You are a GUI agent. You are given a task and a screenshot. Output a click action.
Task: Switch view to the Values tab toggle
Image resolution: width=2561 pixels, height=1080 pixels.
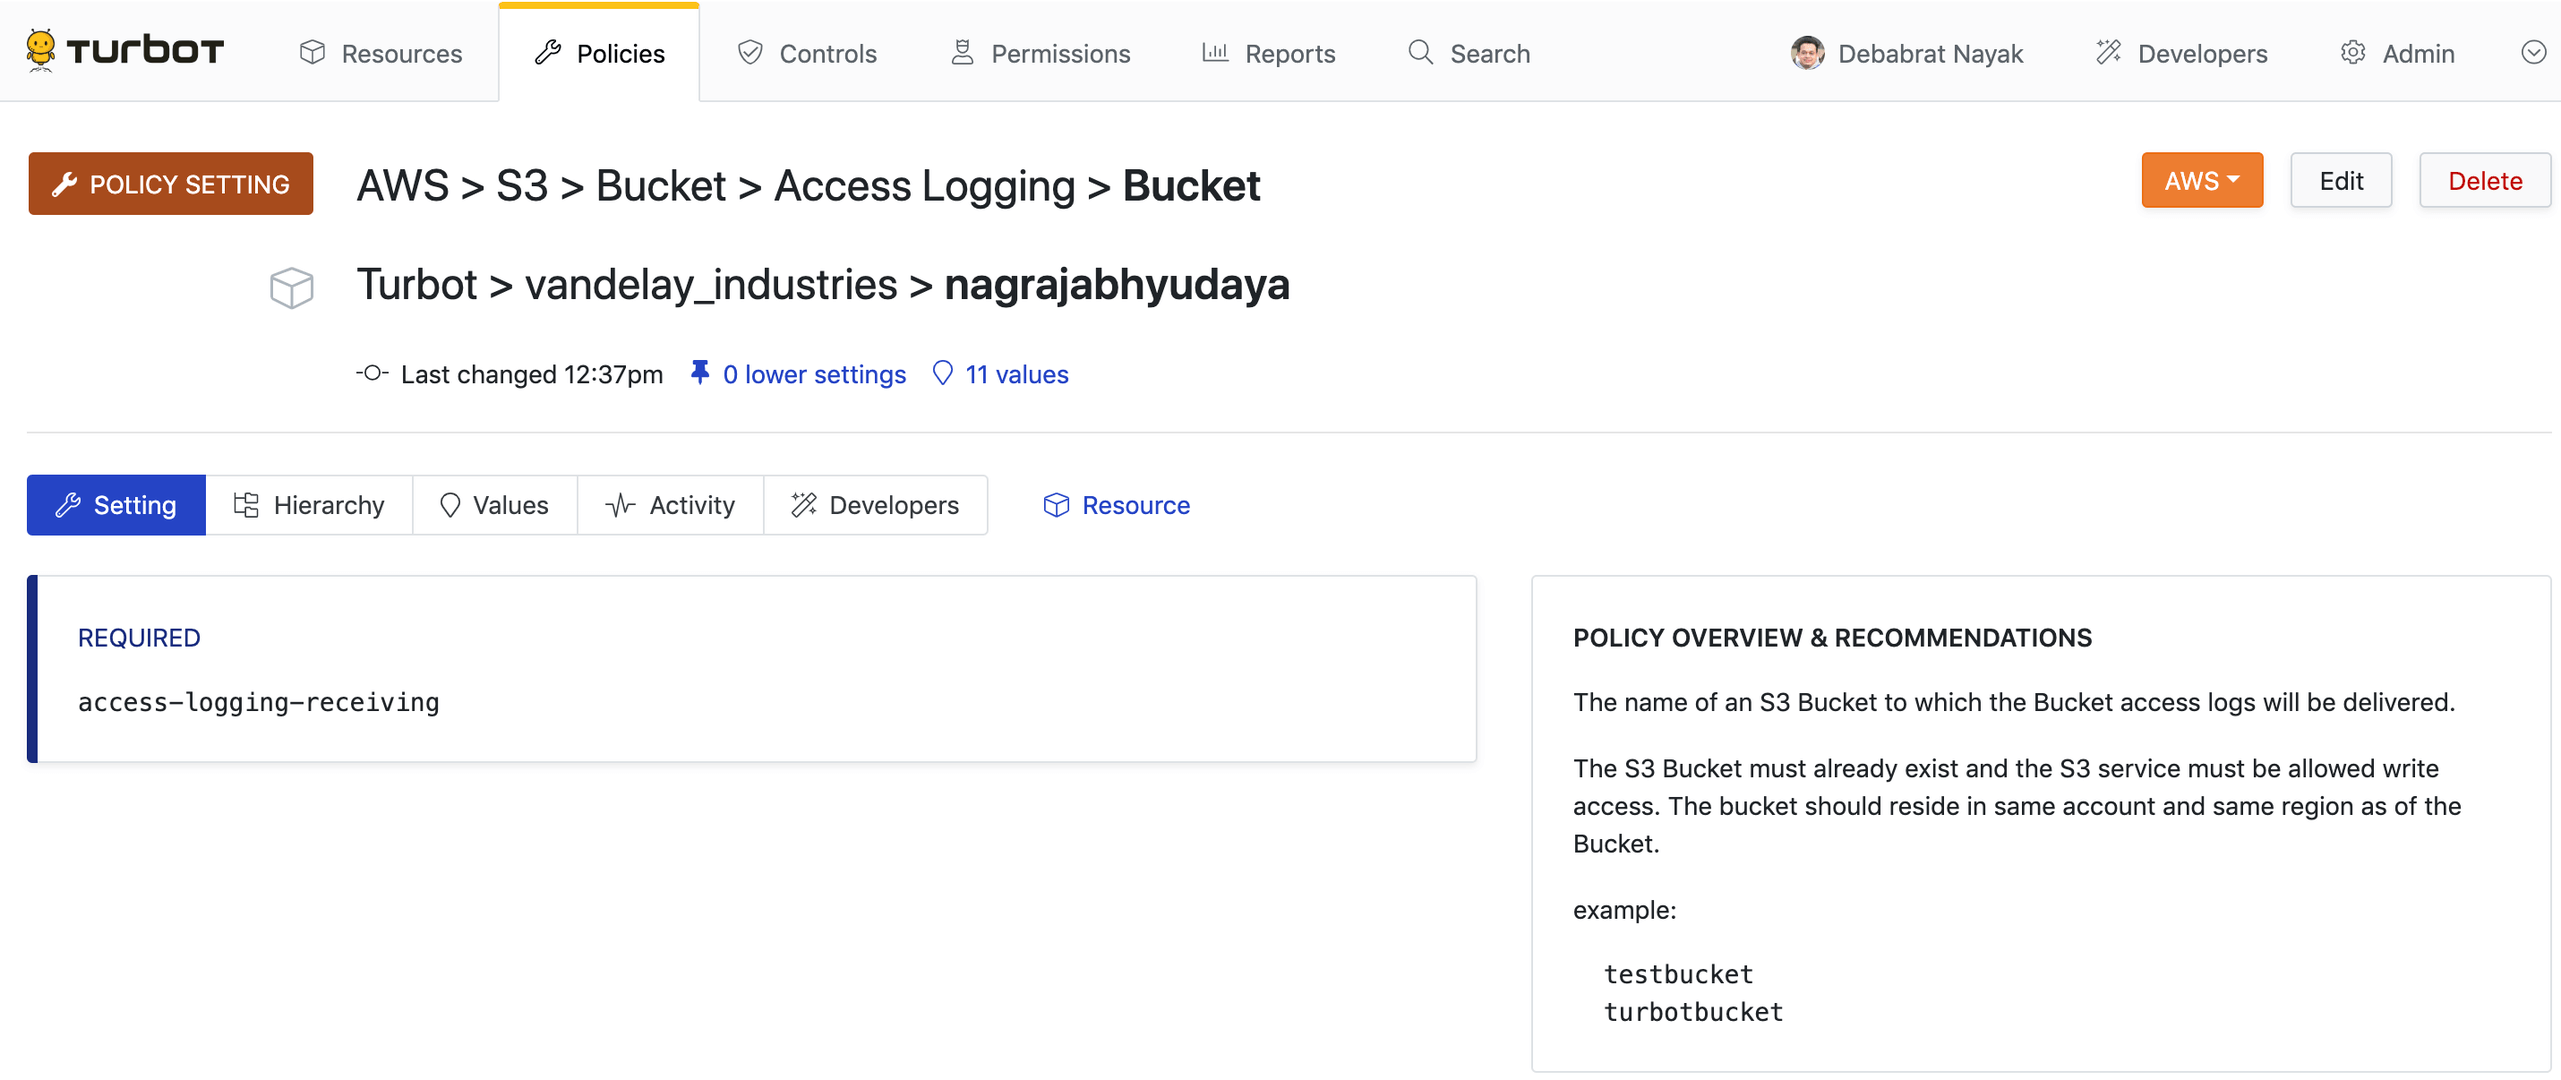tap(495, 504)
